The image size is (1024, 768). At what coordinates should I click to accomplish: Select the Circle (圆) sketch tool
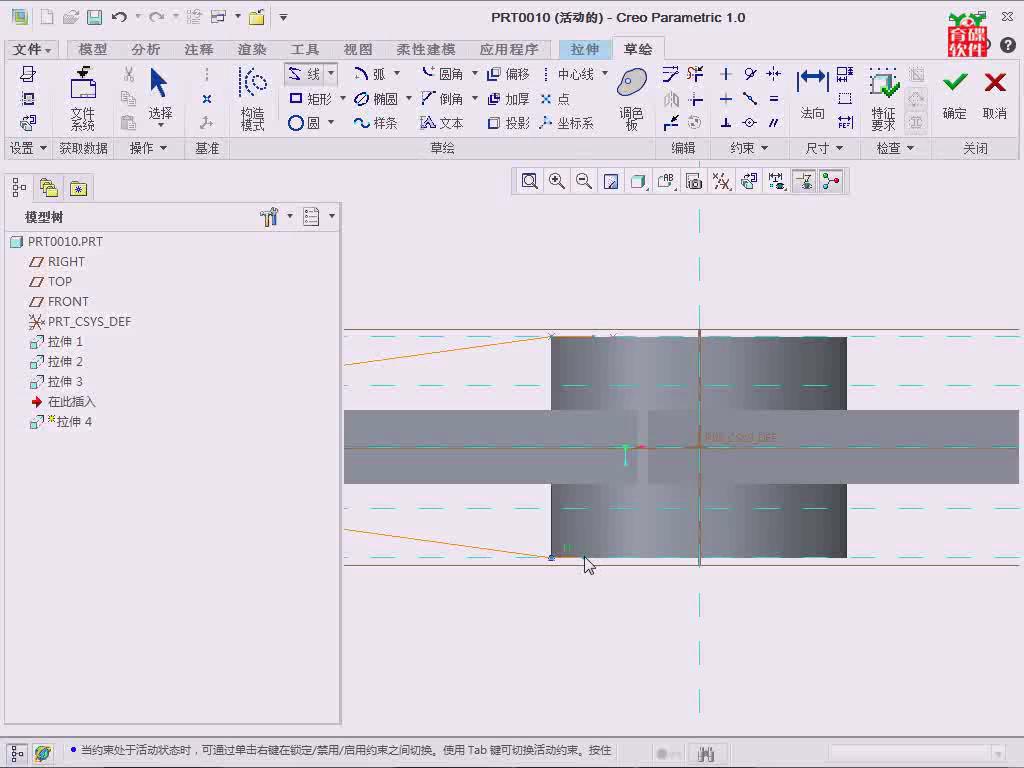304,123
